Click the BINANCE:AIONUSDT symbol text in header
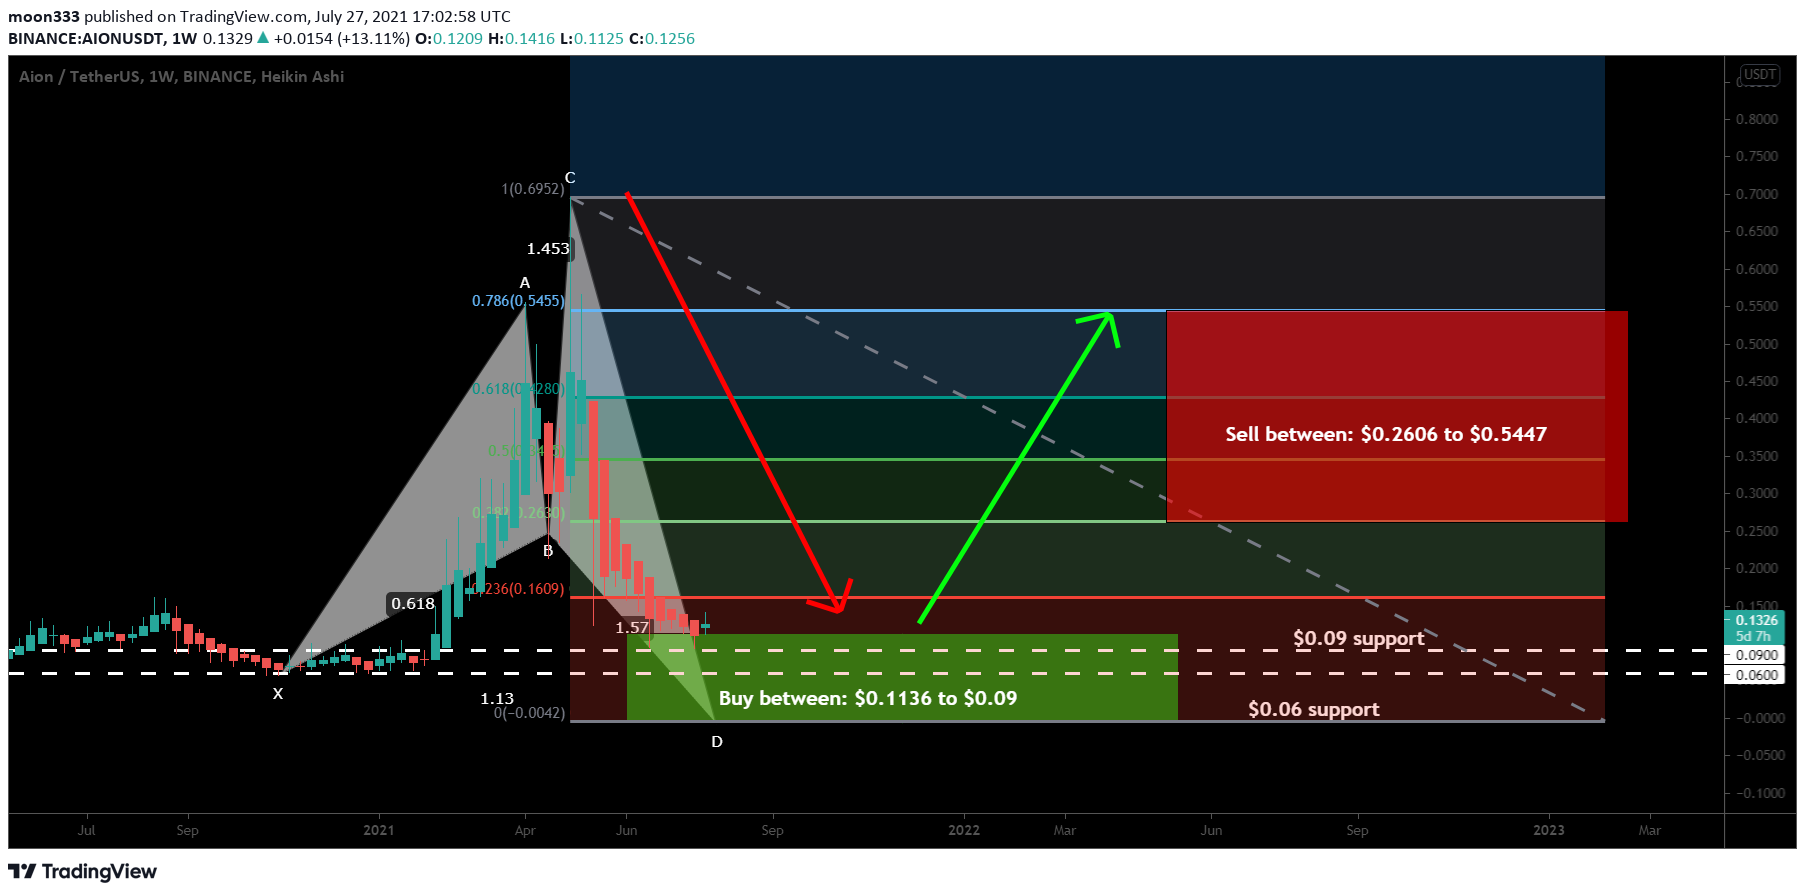The height and width of the screenshot is (895, 1805). click(86, 38)
